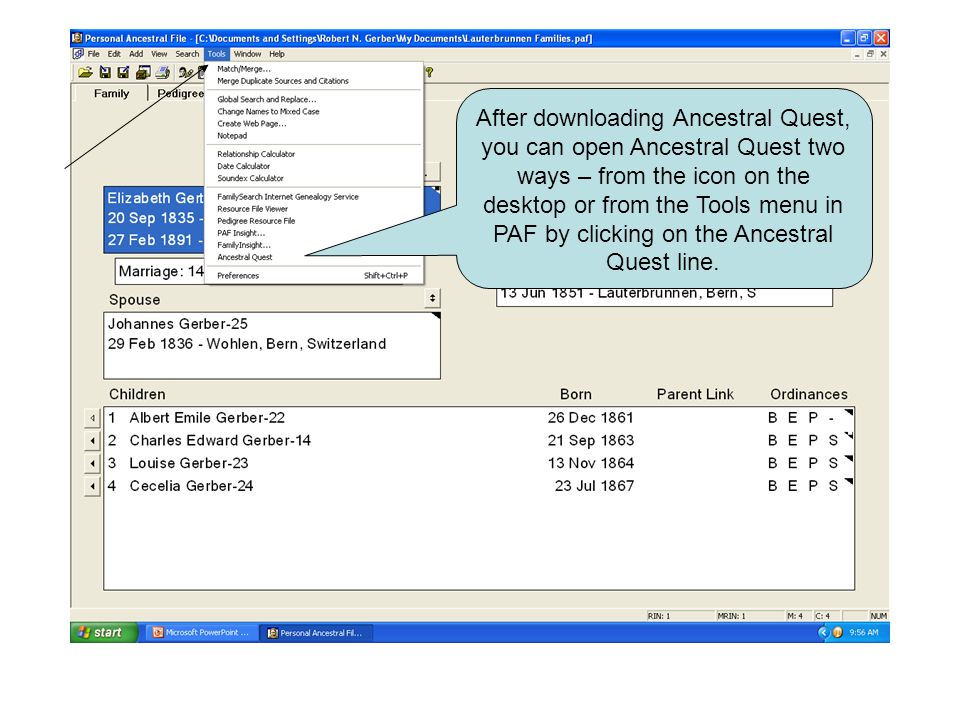Click the Backup toolbar icon beside the printer
The height and width of the screenshot is (720, 960).
[x=143, y=73]
